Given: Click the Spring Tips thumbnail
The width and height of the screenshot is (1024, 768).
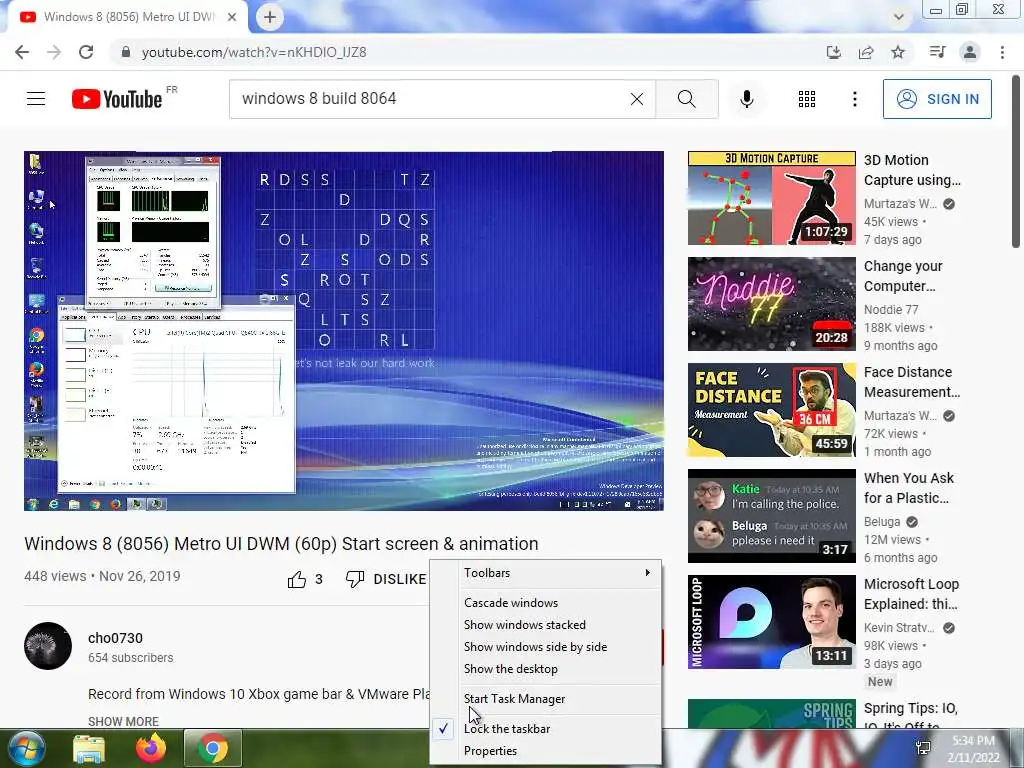Looking at the screenshot, I should click(771, 713).
